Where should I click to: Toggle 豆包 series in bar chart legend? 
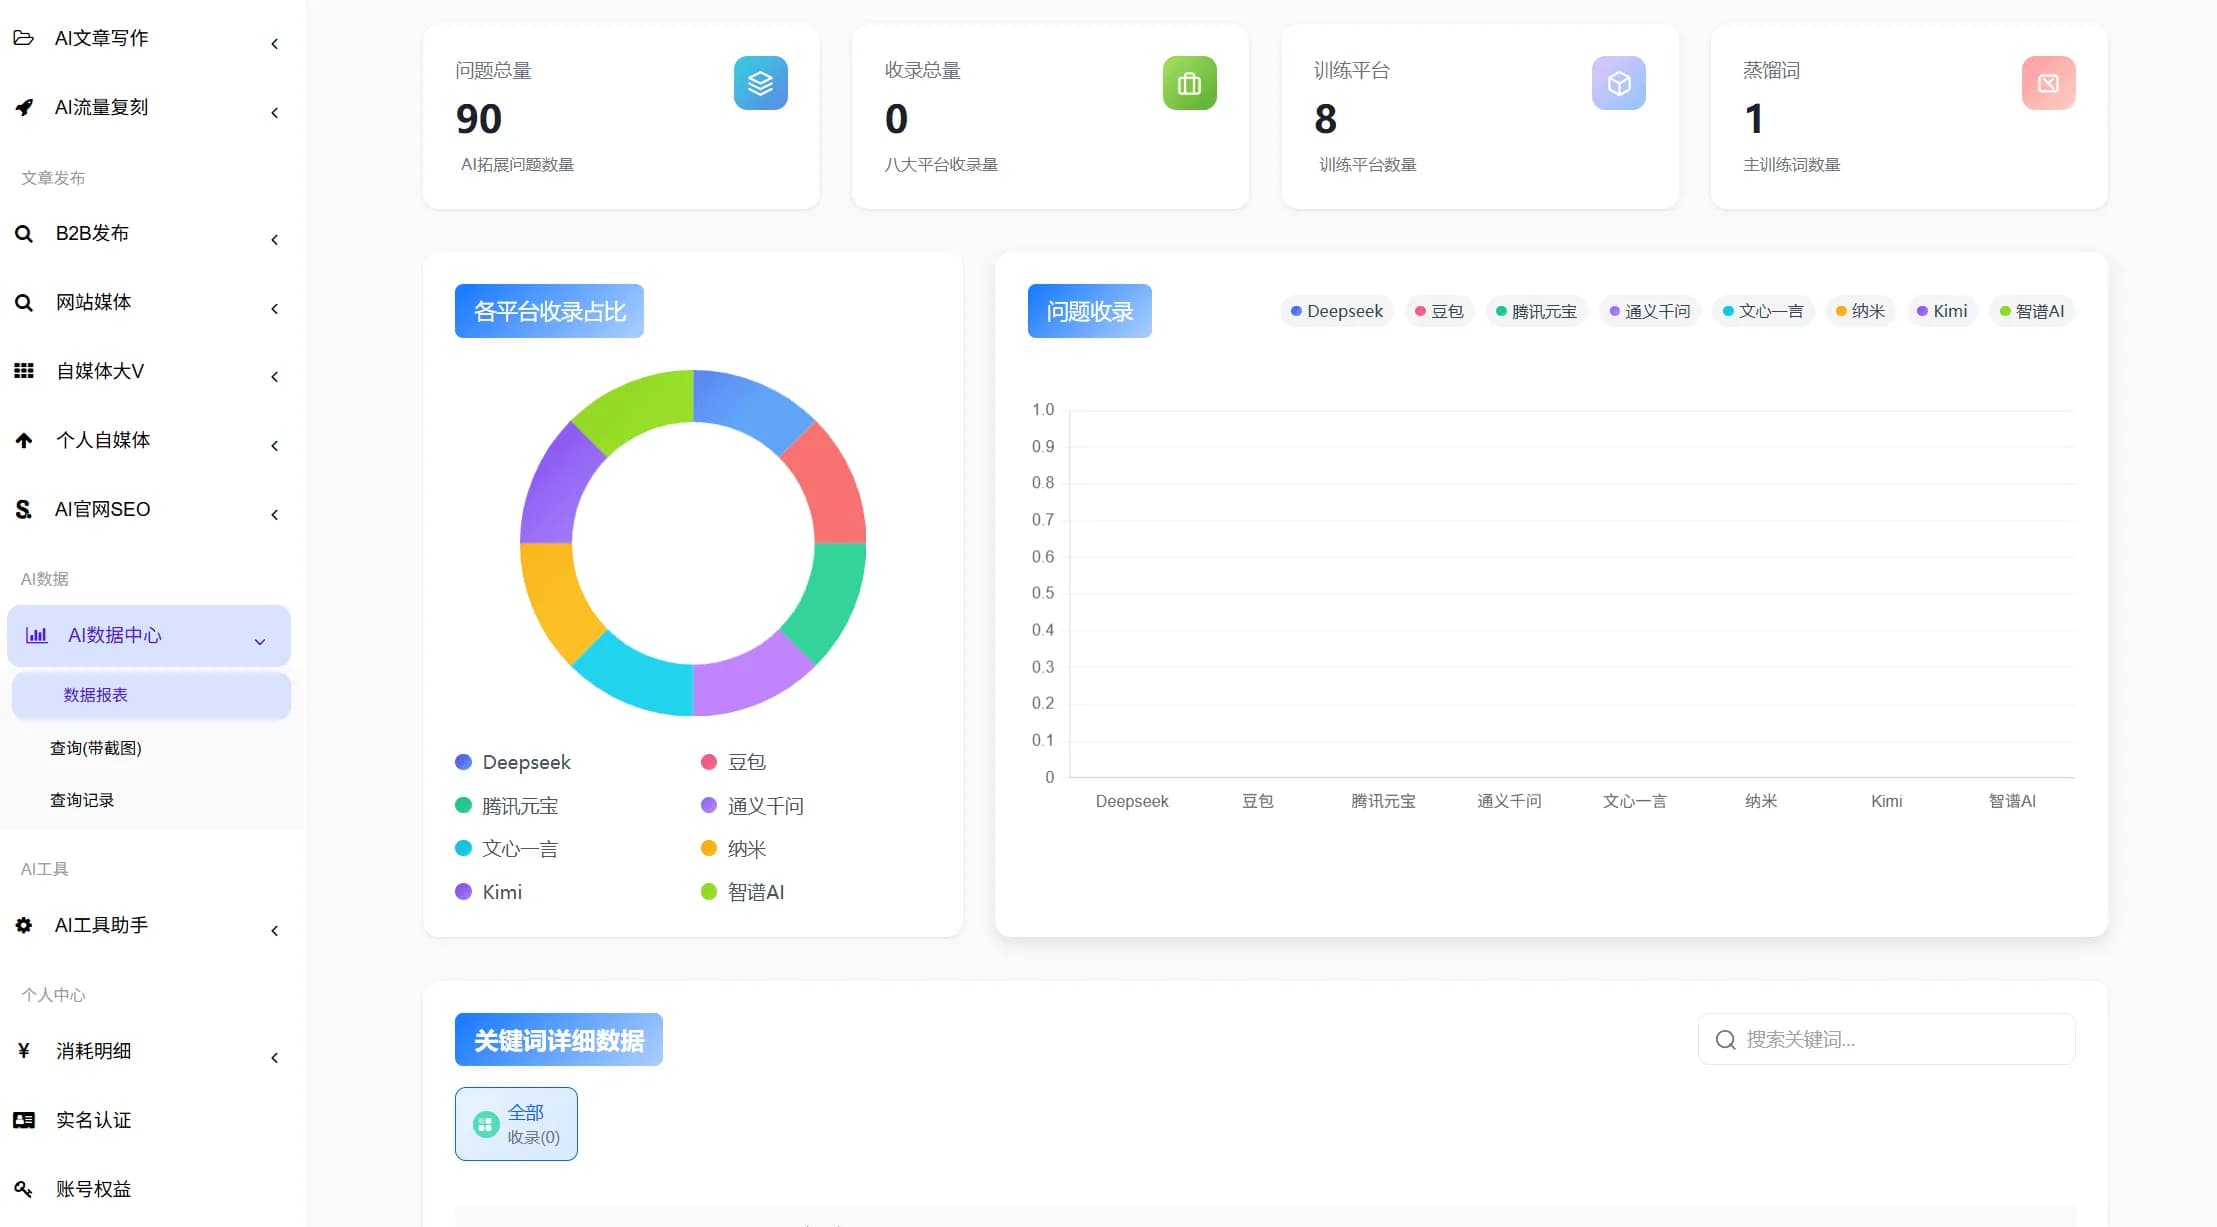coord(1440,311)
